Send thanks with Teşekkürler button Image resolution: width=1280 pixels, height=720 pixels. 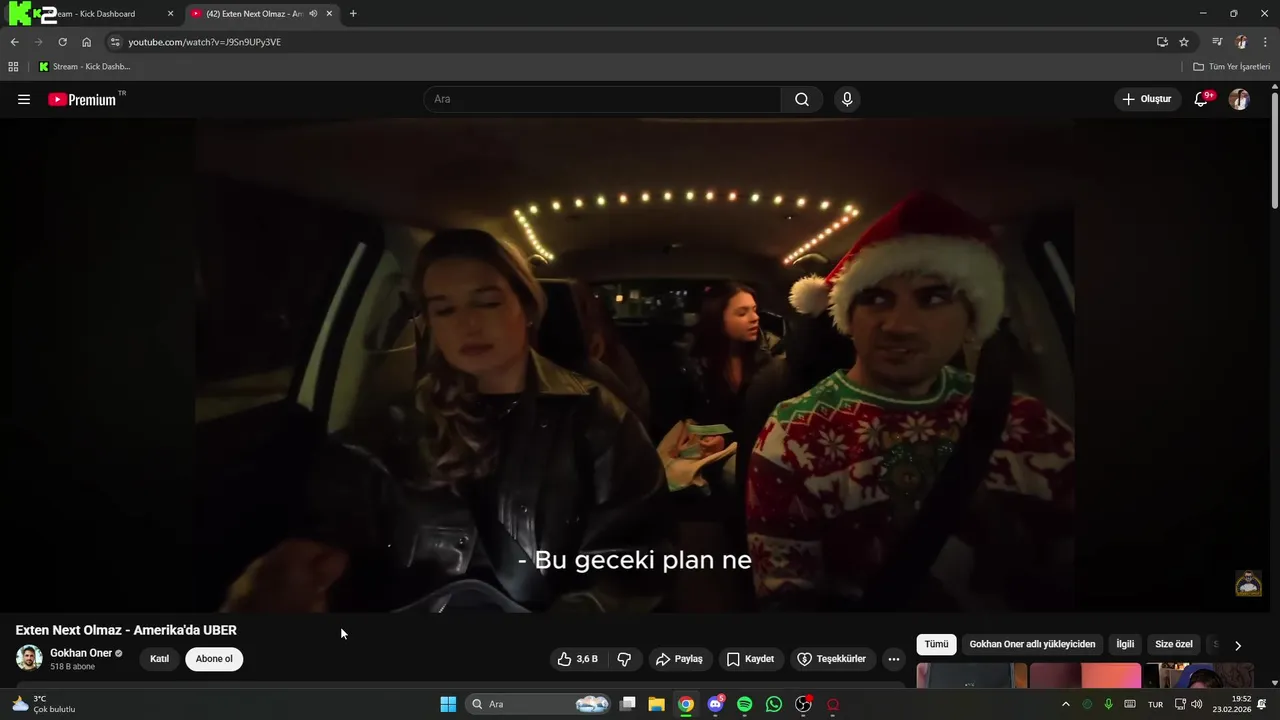coord(832,659)
